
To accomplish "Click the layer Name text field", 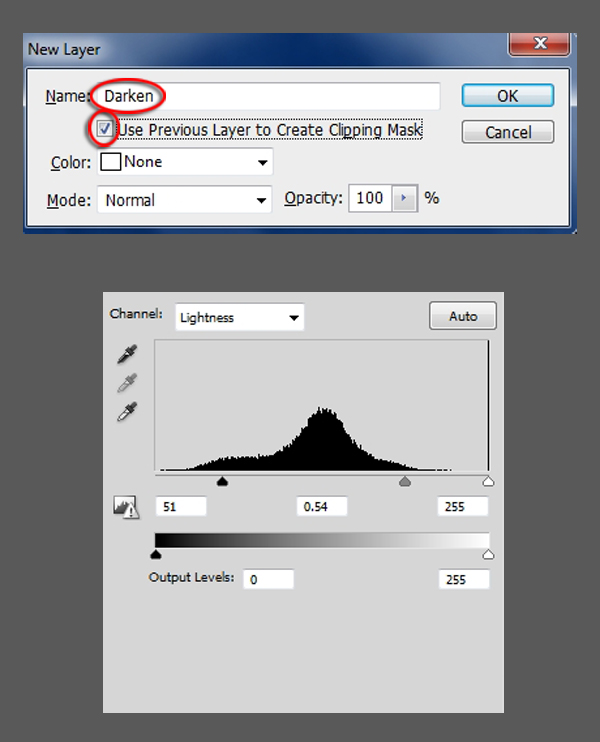I will pyautogui.click(x=266, y=96).
